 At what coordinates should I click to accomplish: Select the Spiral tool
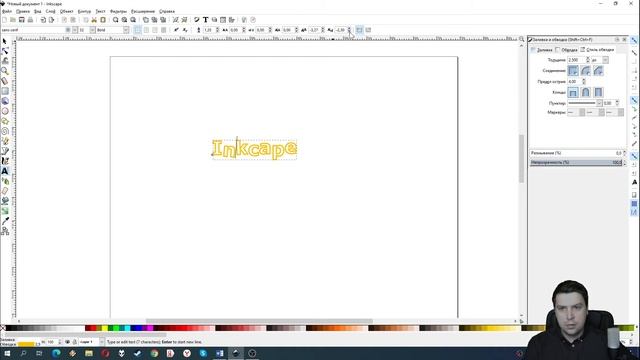pos(5,131)
